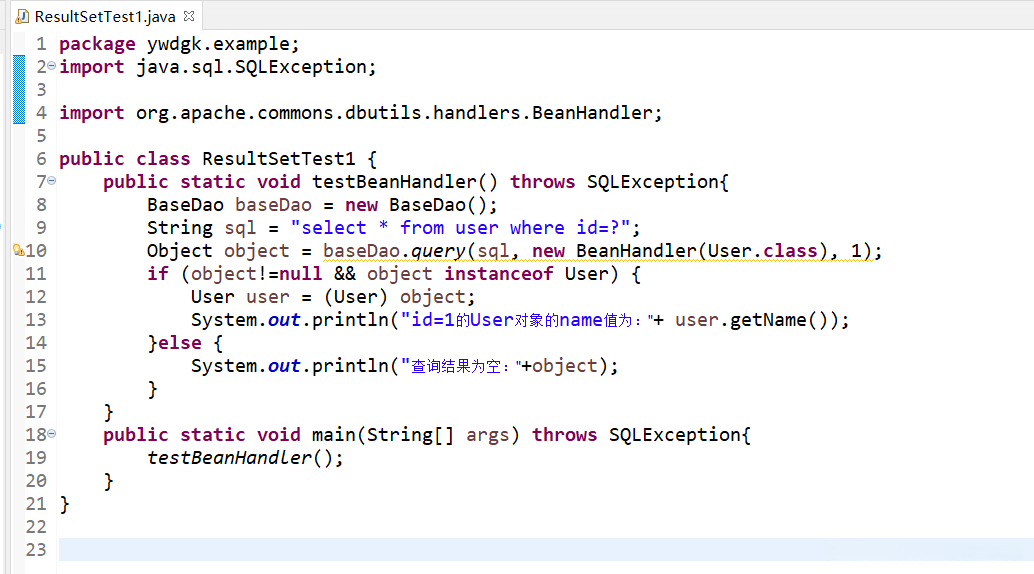Click the package name ywdgk.example
Screen dimensions: 1034x574
pos(222,44)
